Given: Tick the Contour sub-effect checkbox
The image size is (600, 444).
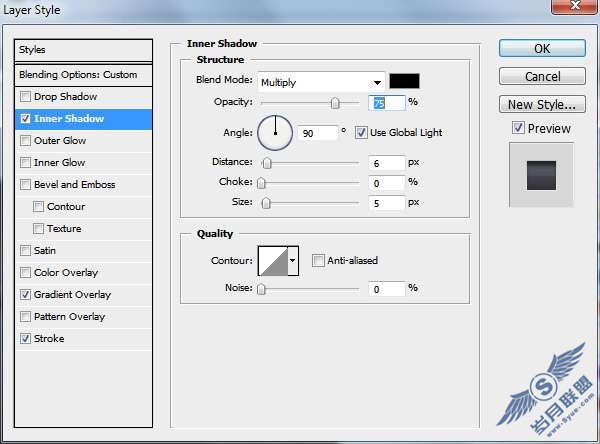Looking at the screenshot, I should tap(38, 207).
